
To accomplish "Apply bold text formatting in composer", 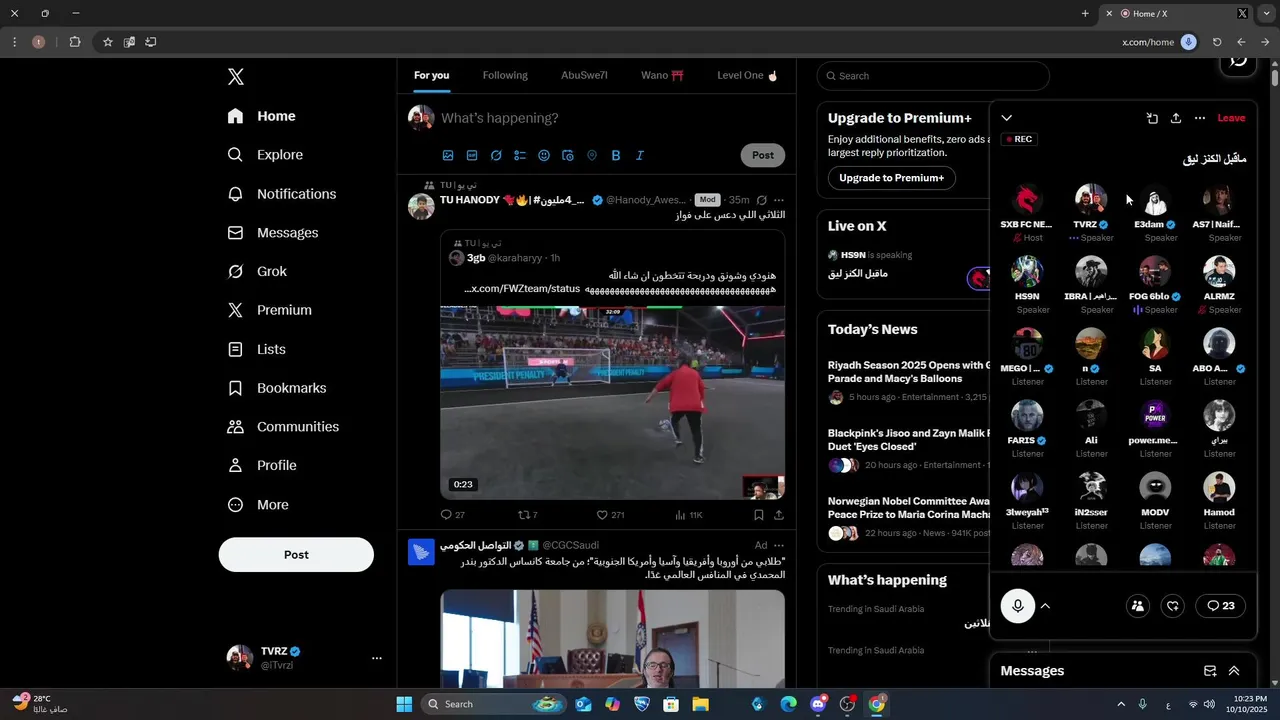I will point(616,155).
